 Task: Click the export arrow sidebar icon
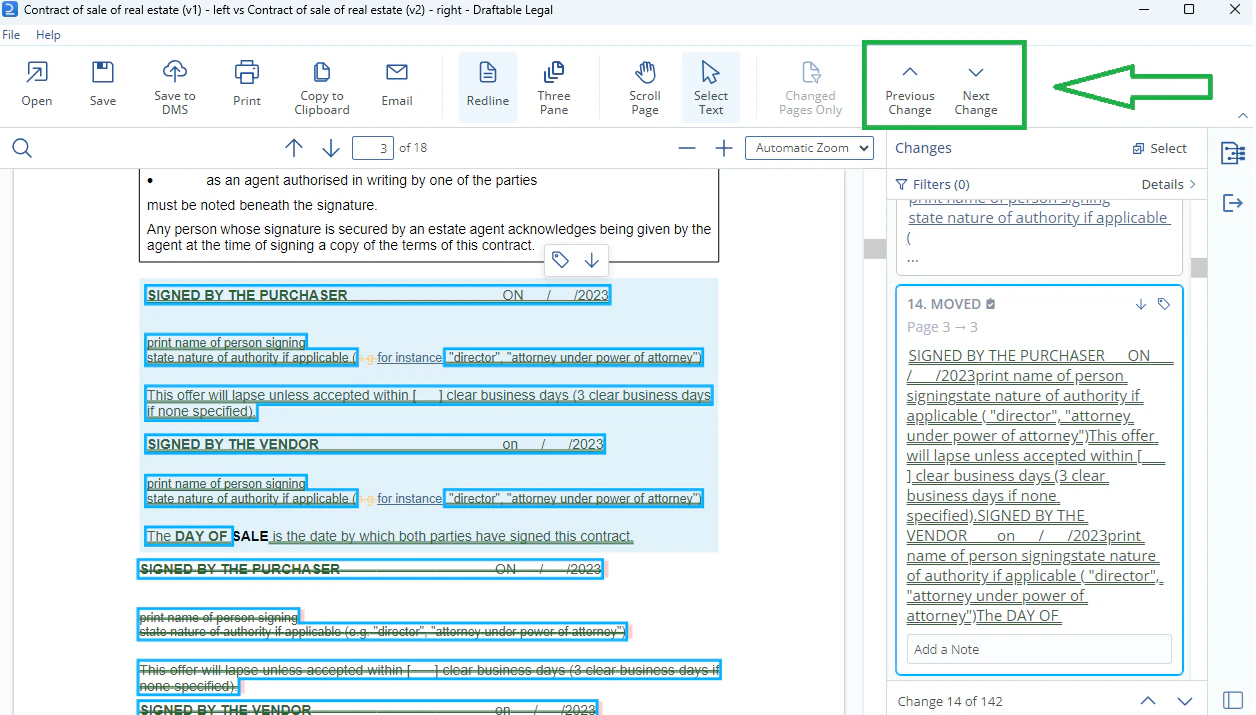click(1232, 203)
